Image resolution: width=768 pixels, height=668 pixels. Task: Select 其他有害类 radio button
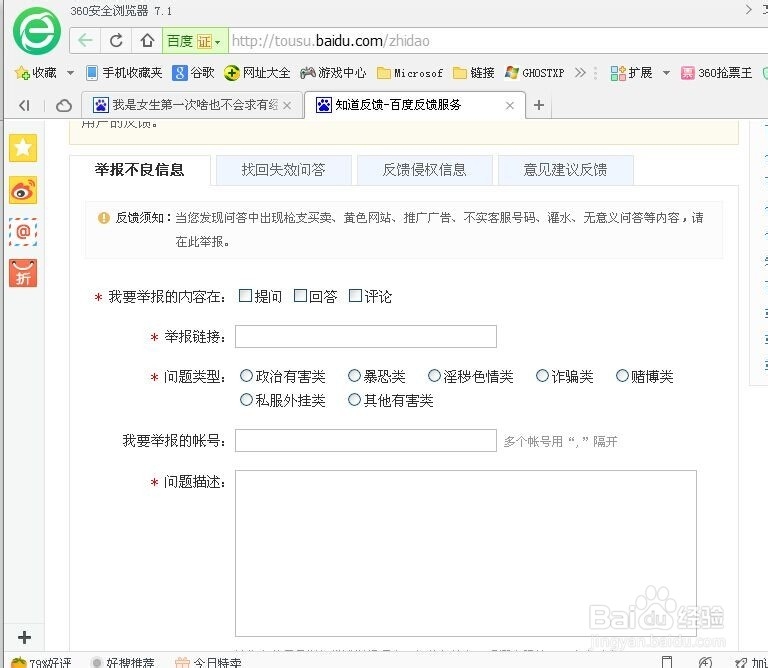tap(354, 400)
